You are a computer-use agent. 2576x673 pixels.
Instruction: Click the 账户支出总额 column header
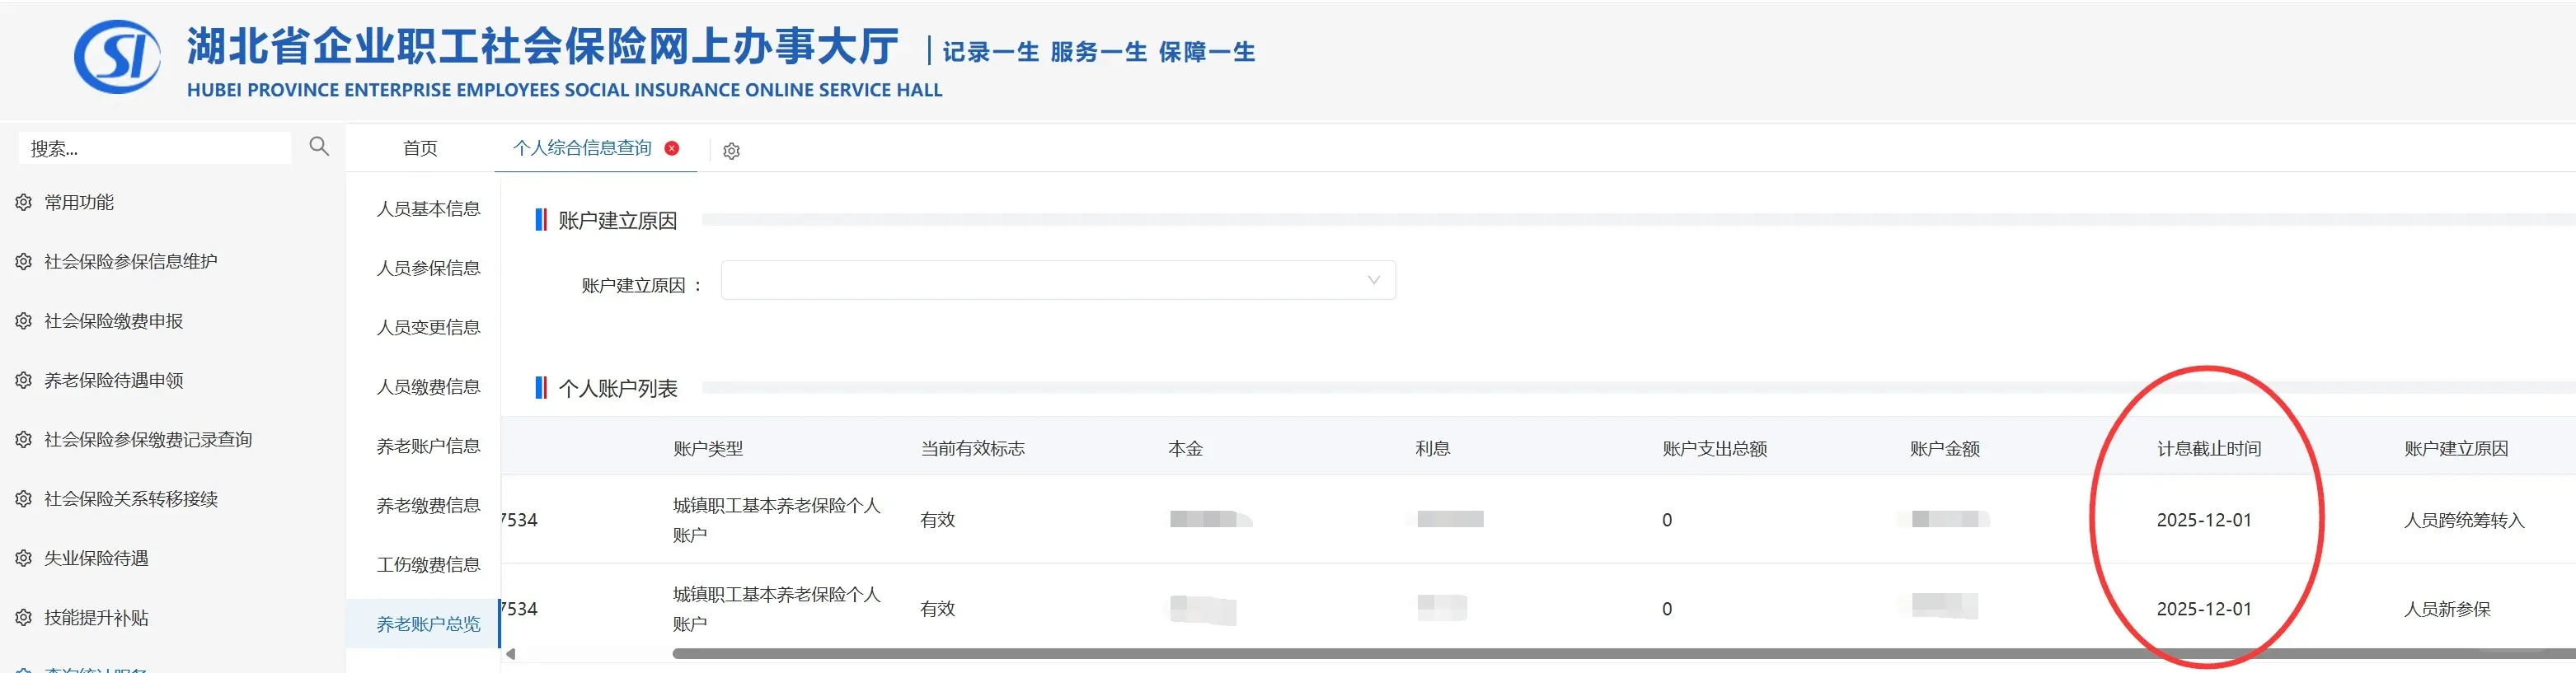coord(1715,449)
